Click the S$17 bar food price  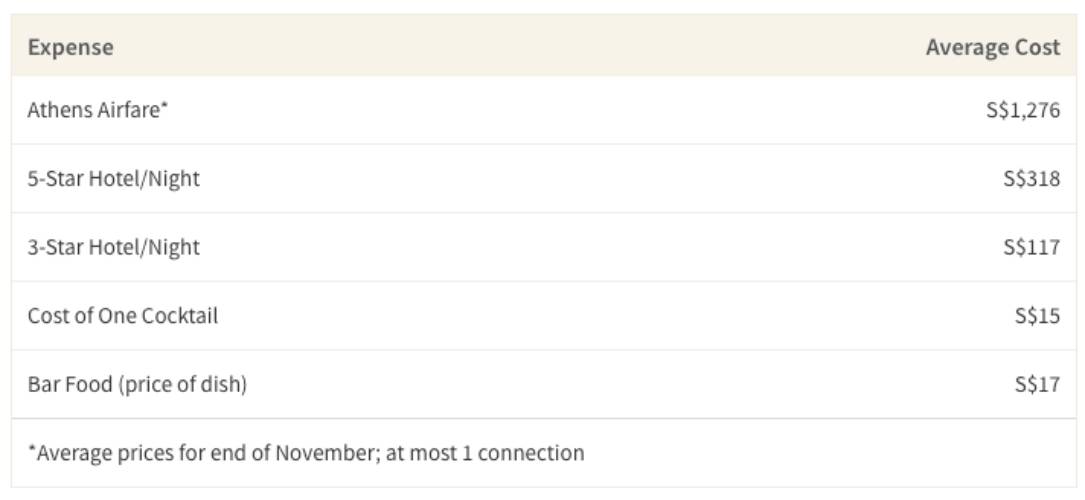[1036, 384]
